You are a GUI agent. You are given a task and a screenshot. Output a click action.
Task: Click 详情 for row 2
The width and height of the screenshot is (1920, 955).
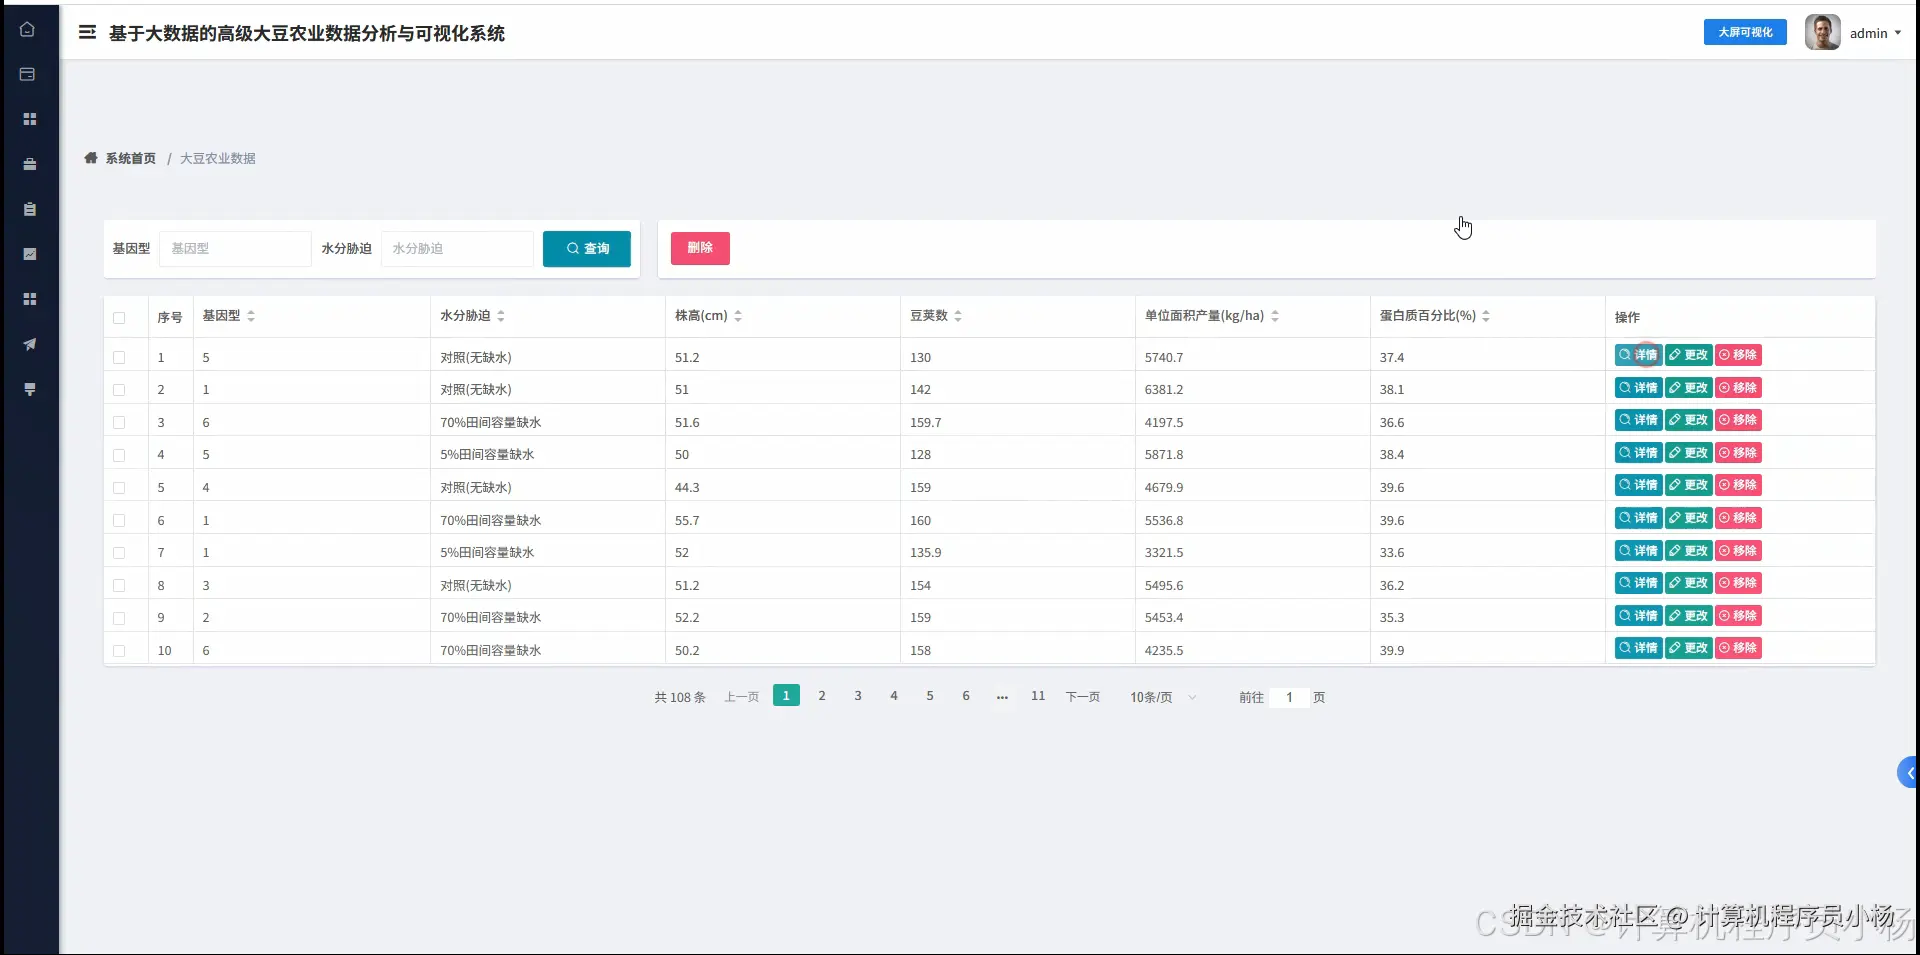1638,388
